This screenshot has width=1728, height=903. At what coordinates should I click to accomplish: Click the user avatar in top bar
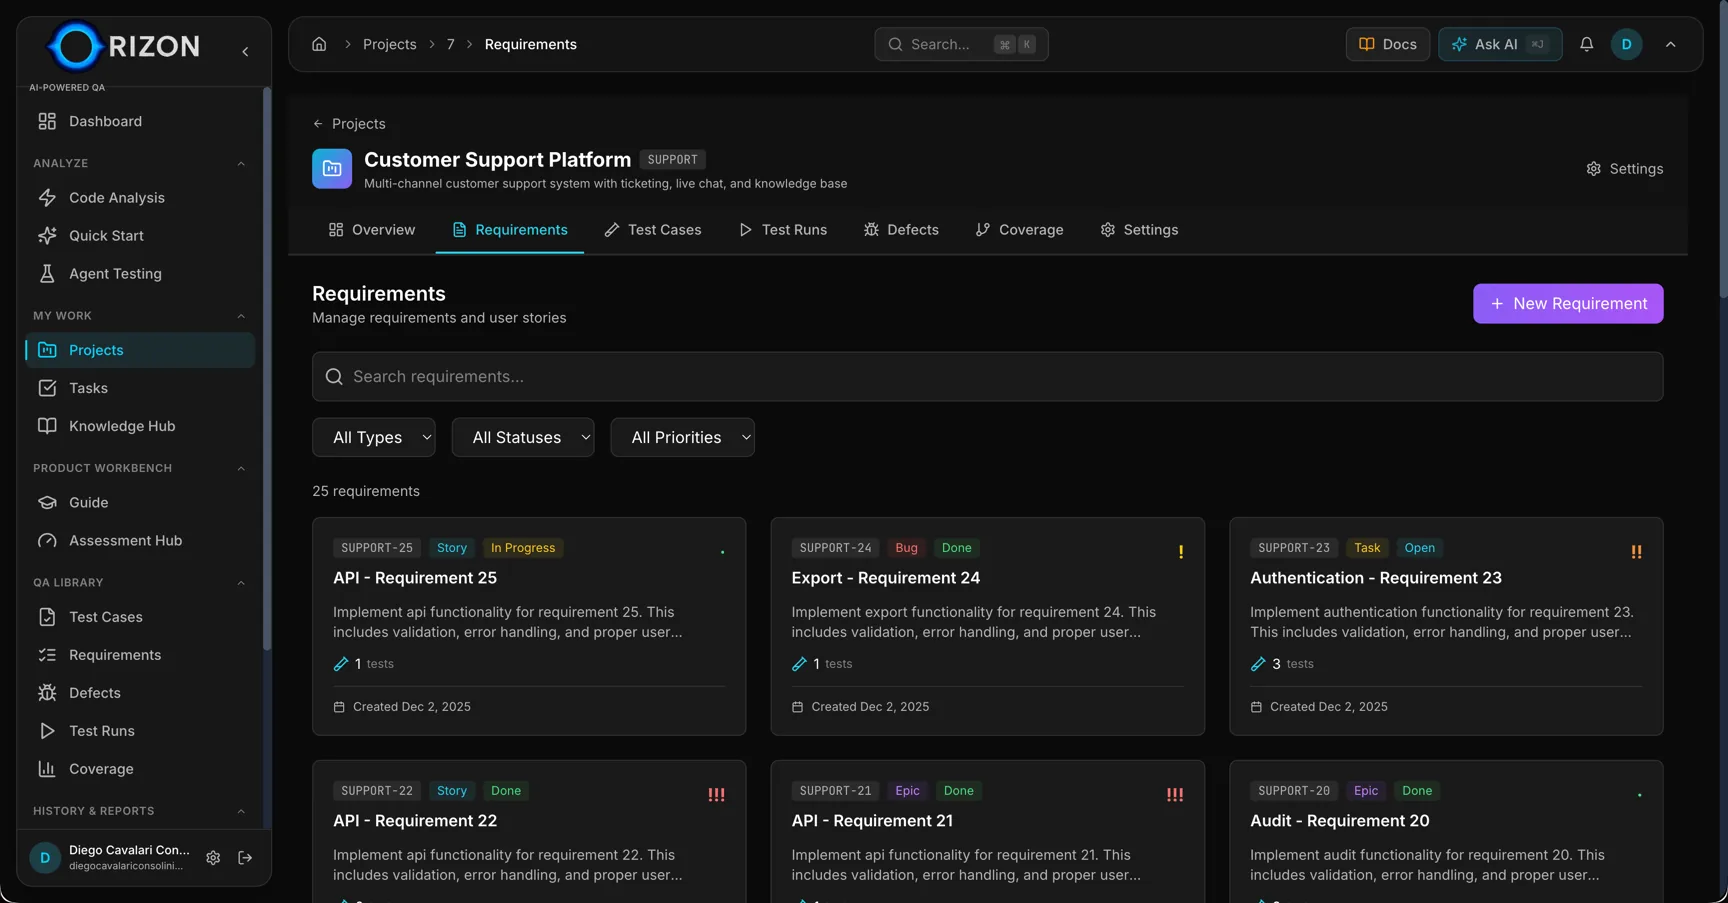coord(1626,44)
